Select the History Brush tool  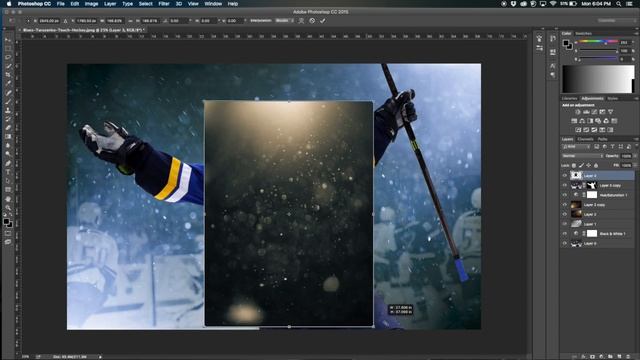click(8, 119)
